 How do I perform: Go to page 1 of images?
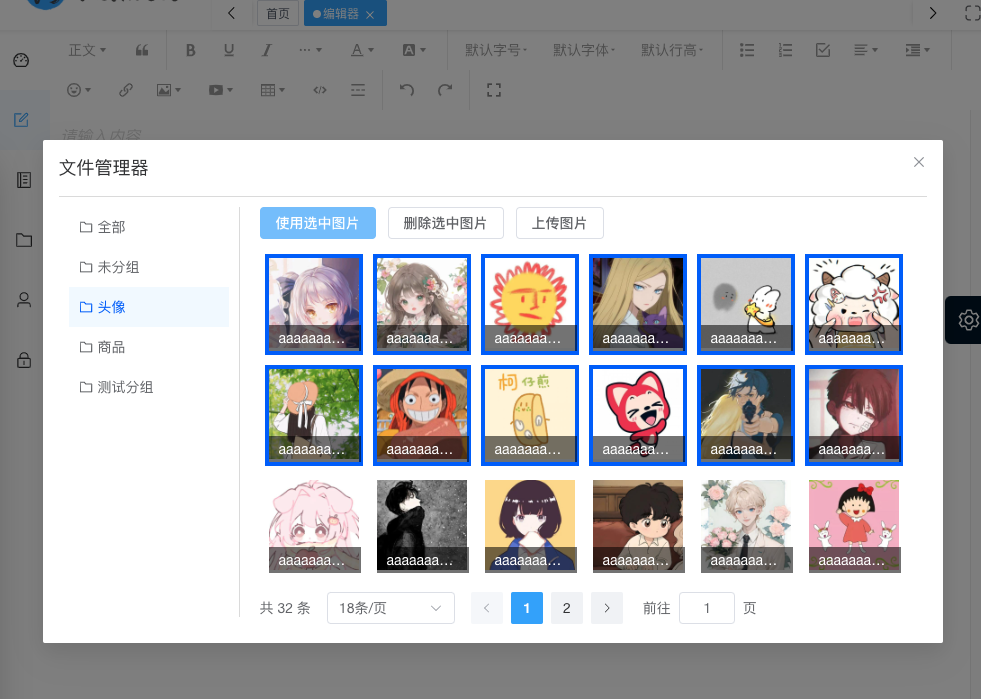point(527,608)
